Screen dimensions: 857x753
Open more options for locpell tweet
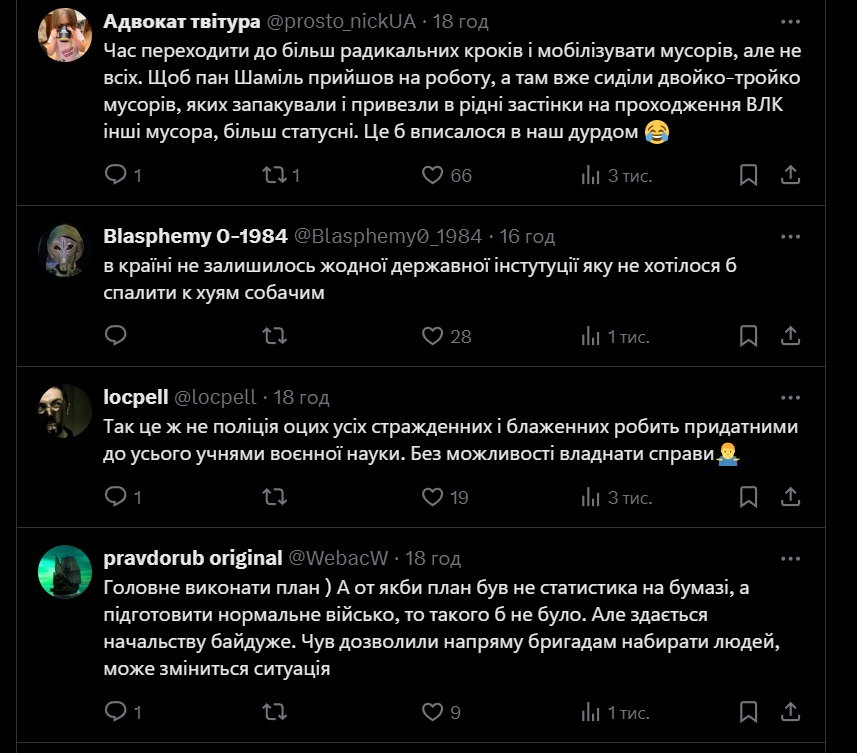(790, 398)
